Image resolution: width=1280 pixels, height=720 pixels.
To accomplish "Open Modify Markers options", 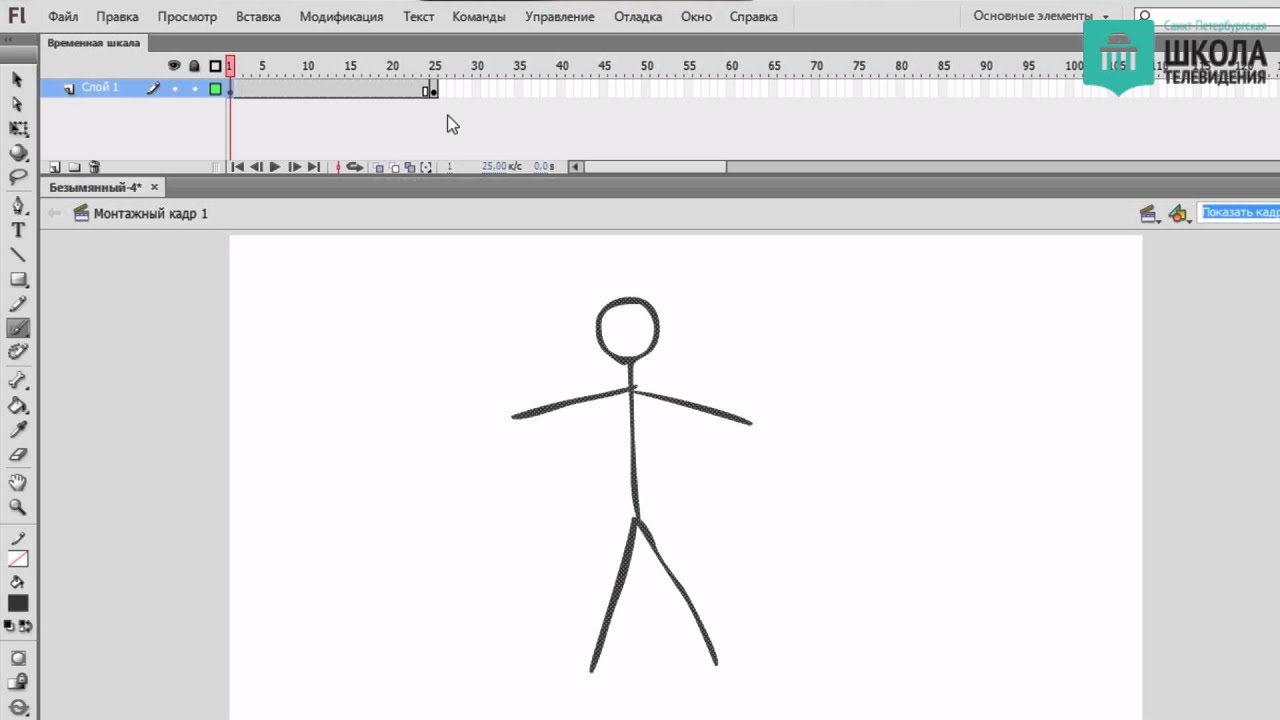I will (x=426, y=167).
